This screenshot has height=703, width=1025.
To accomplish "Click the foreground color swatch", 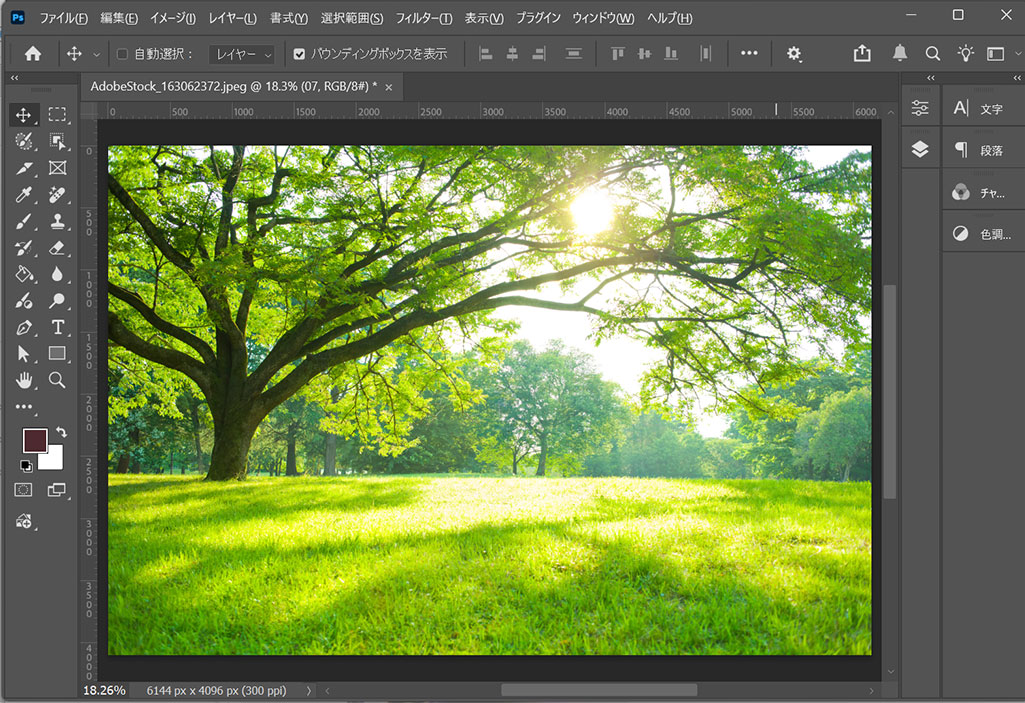I will point(35,440).
